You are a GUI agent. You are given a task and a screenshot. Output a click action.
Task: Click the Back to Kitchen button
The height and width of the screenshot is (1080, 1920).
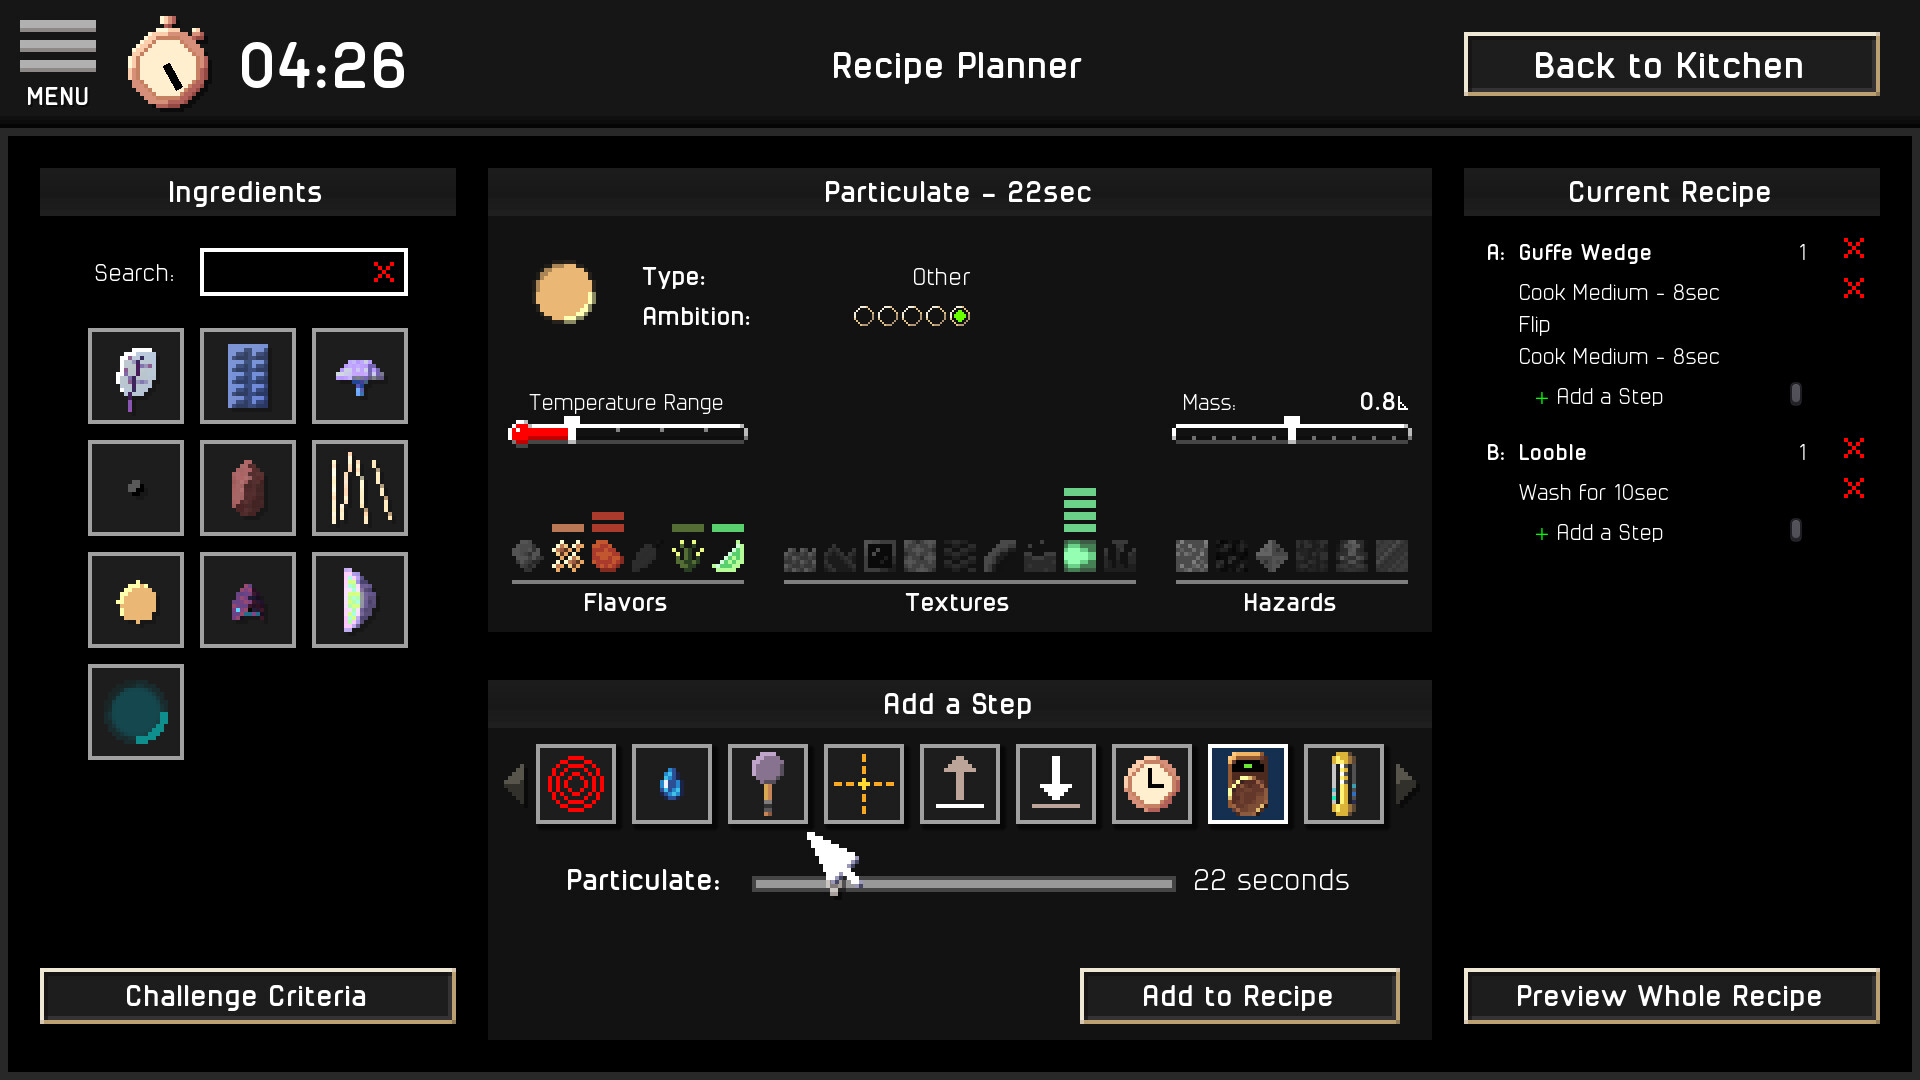click(1671, 65)
